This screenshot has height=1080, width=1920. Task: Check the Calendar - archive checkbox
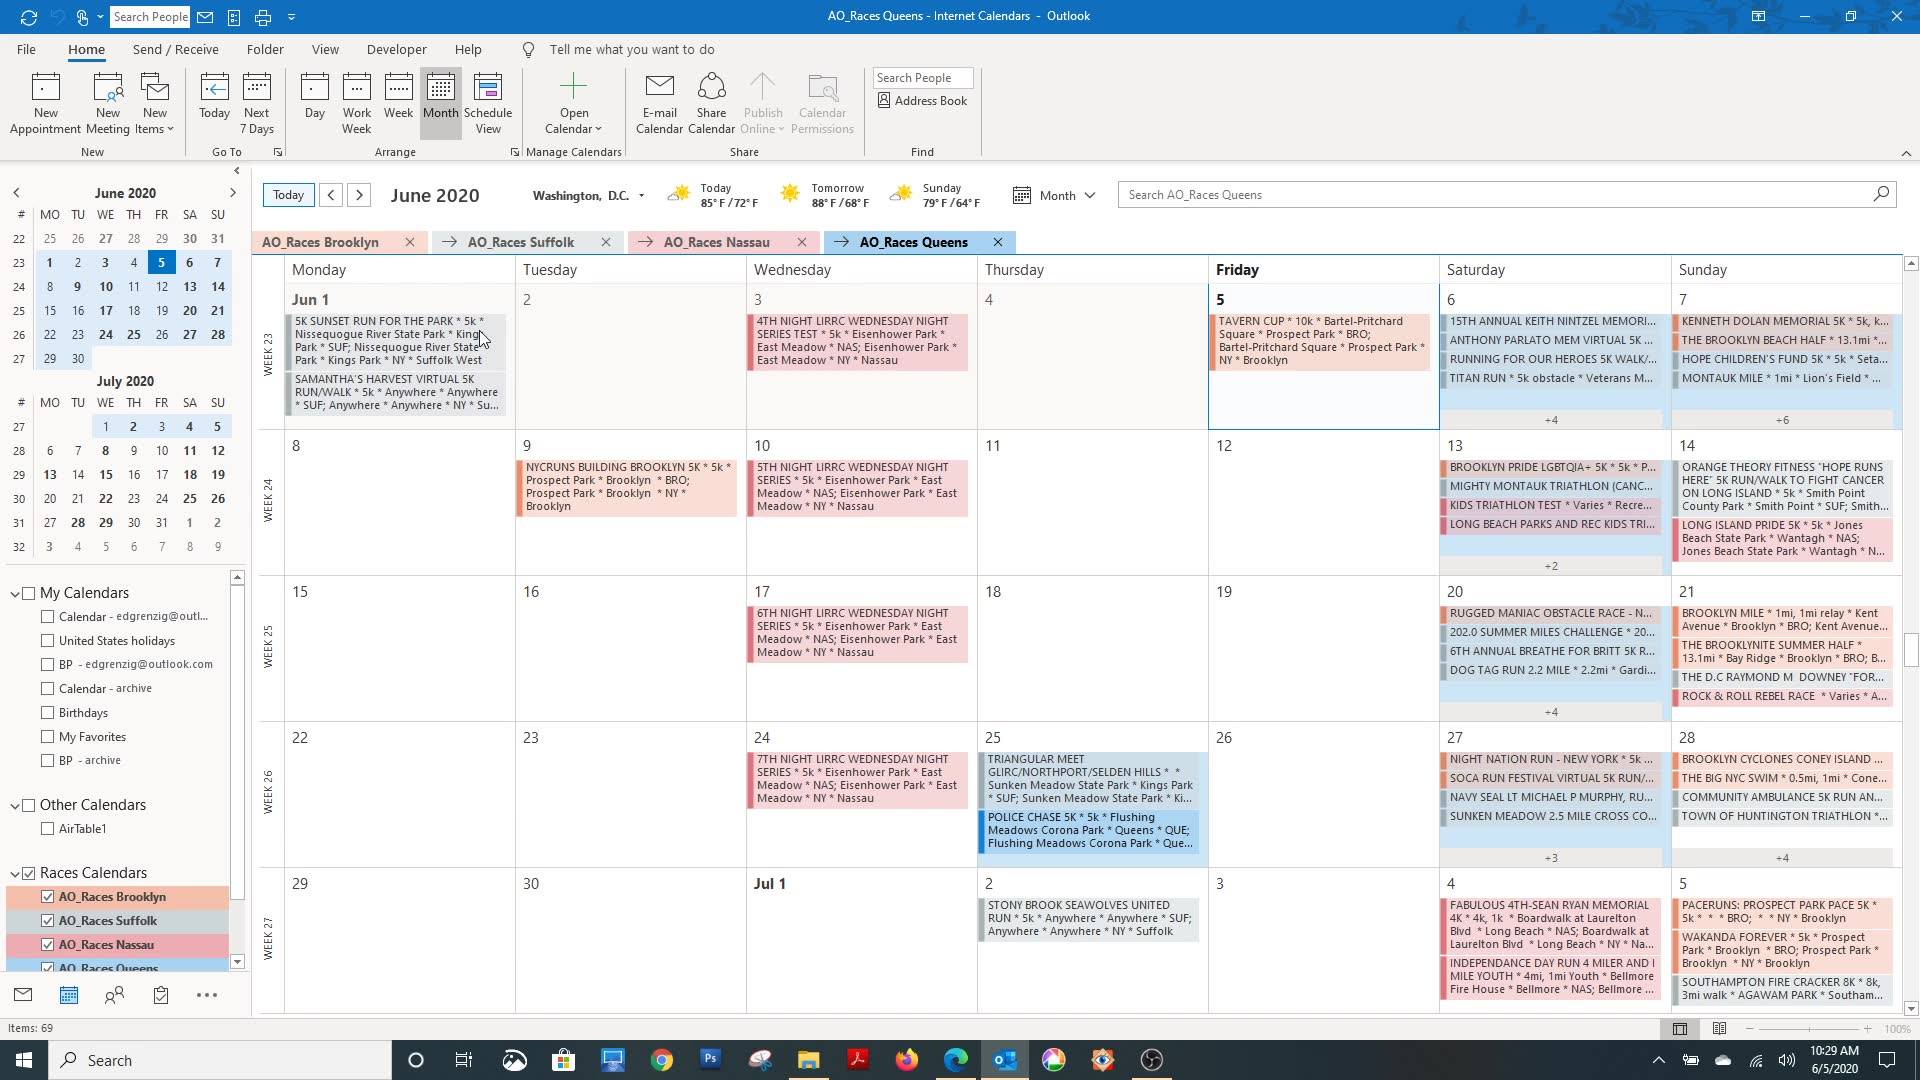47,689
